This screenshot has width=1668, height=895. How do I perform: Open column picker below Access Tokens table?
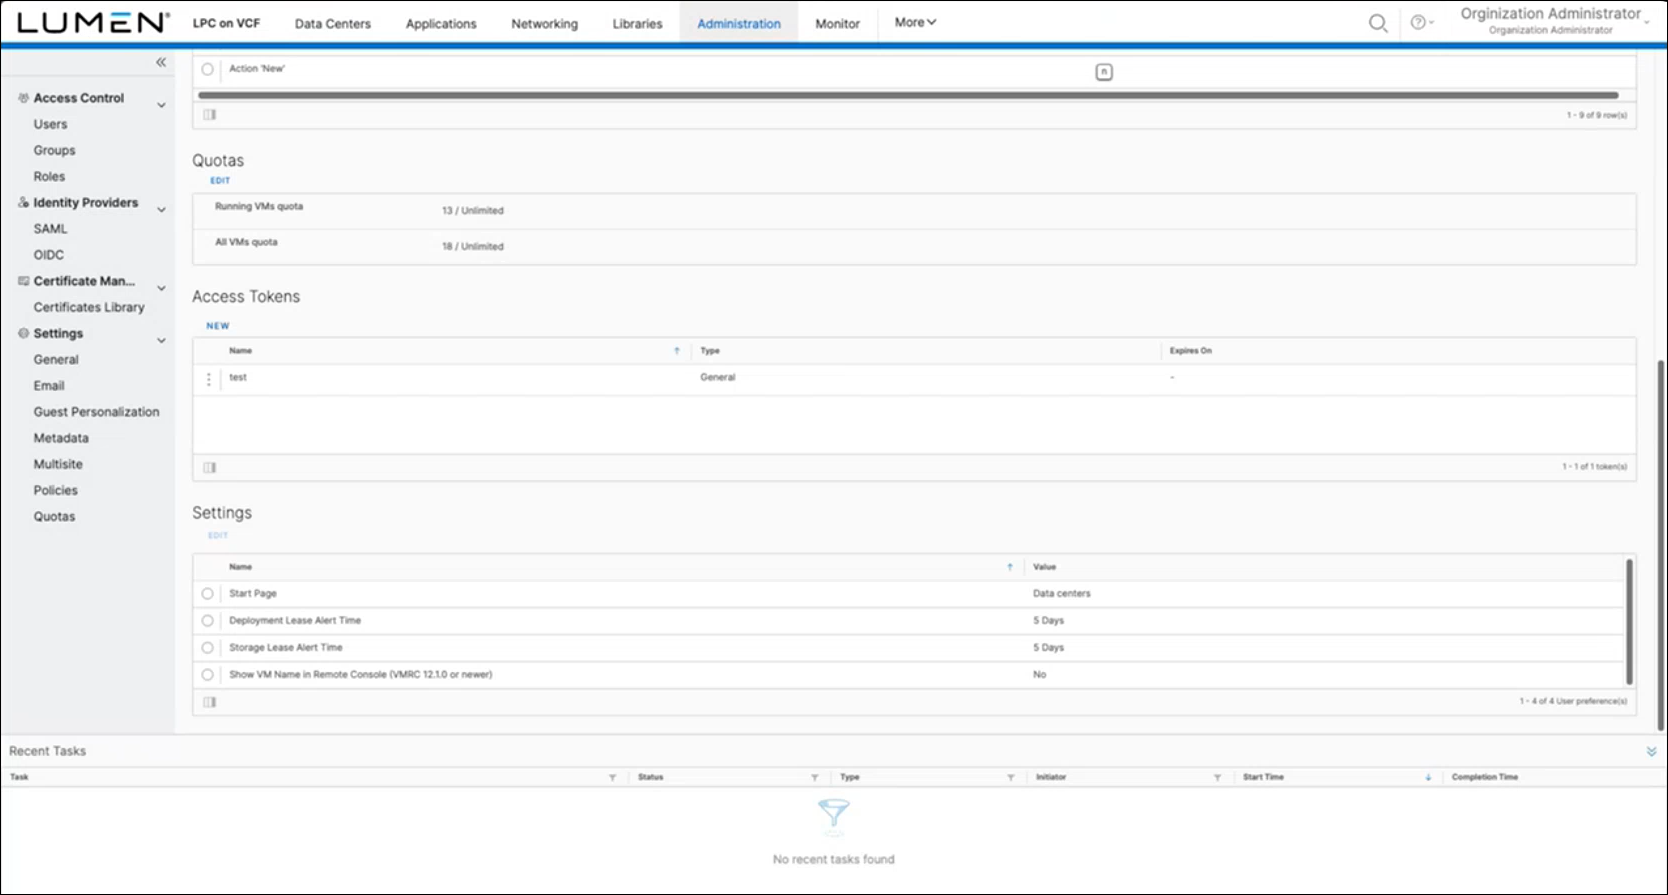click(x=210, y=467)
